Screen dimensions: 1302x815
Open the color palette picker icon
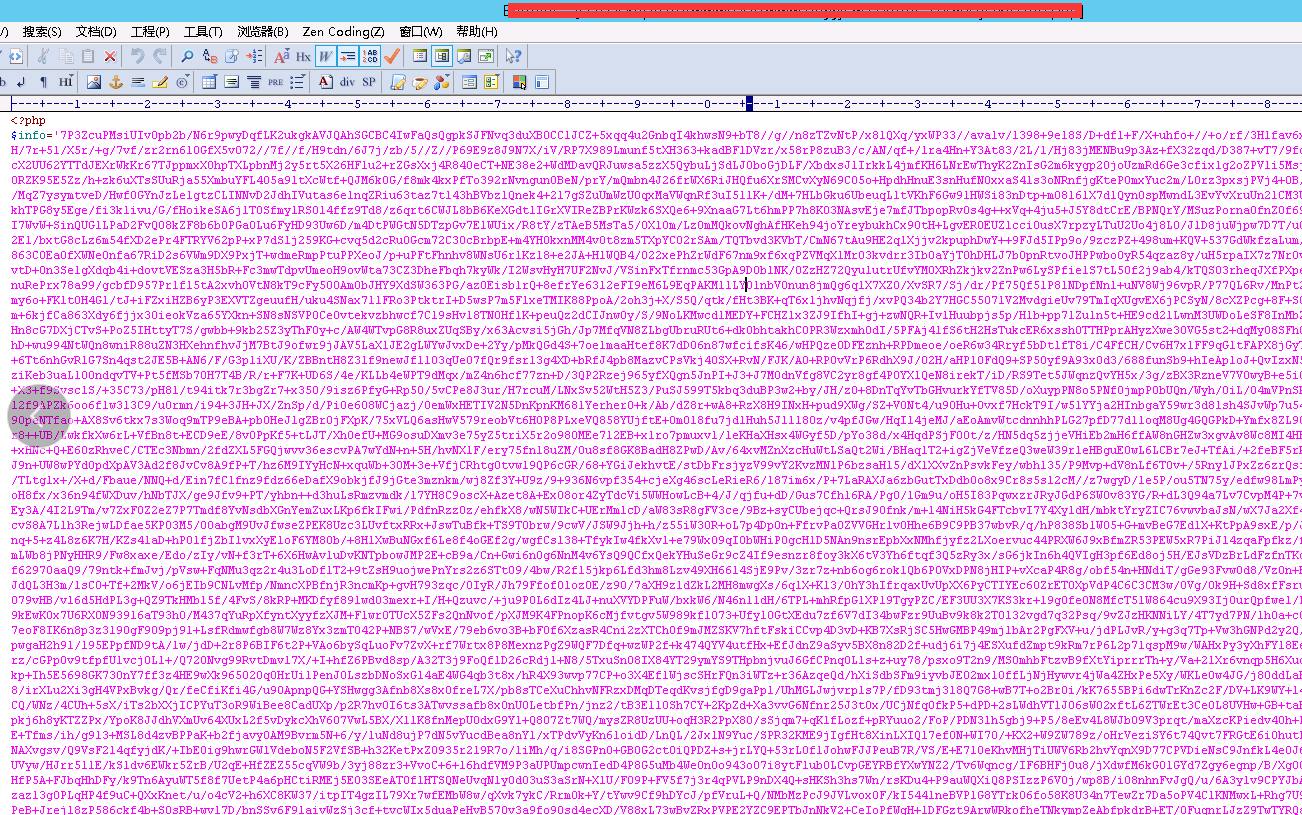[519, 82]
